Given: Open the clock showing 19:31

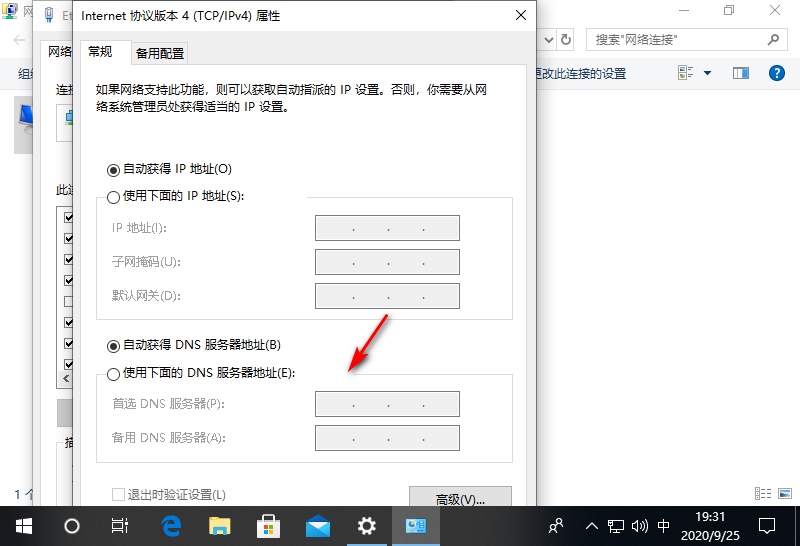Looking at the screenshot, I should pyautogui.click(x=710, y=526).
